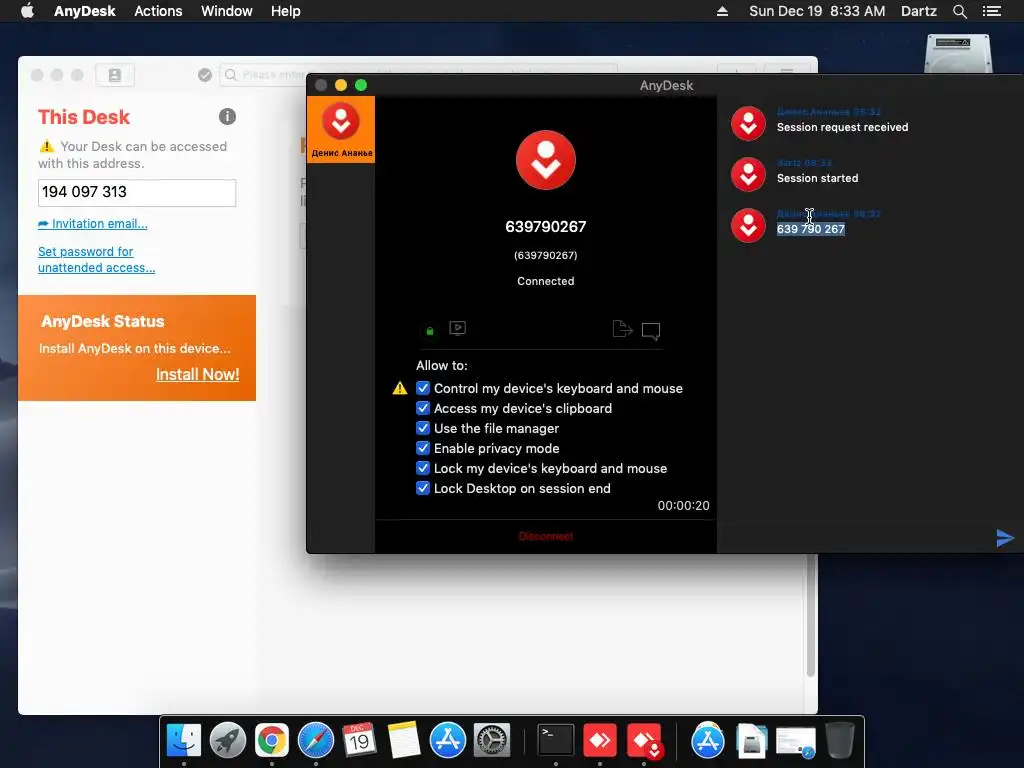Open the Dartz user menu

coord(918,11)
